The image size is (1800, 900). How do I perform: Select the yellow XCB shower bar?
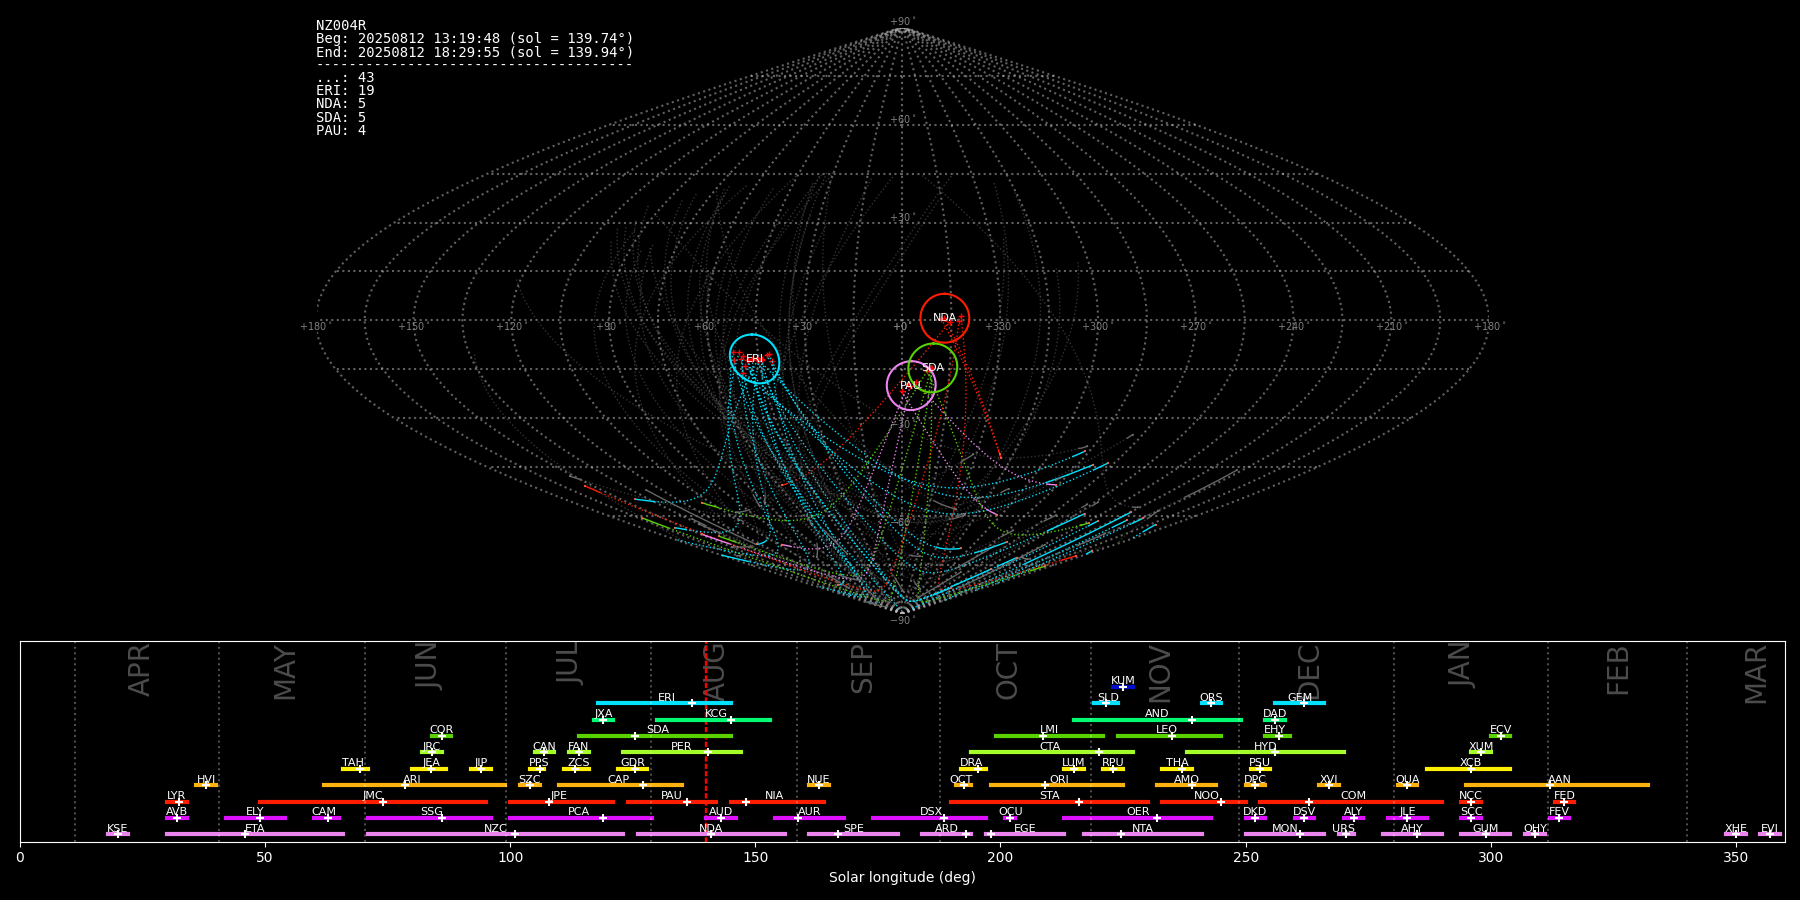point(1468,769)
